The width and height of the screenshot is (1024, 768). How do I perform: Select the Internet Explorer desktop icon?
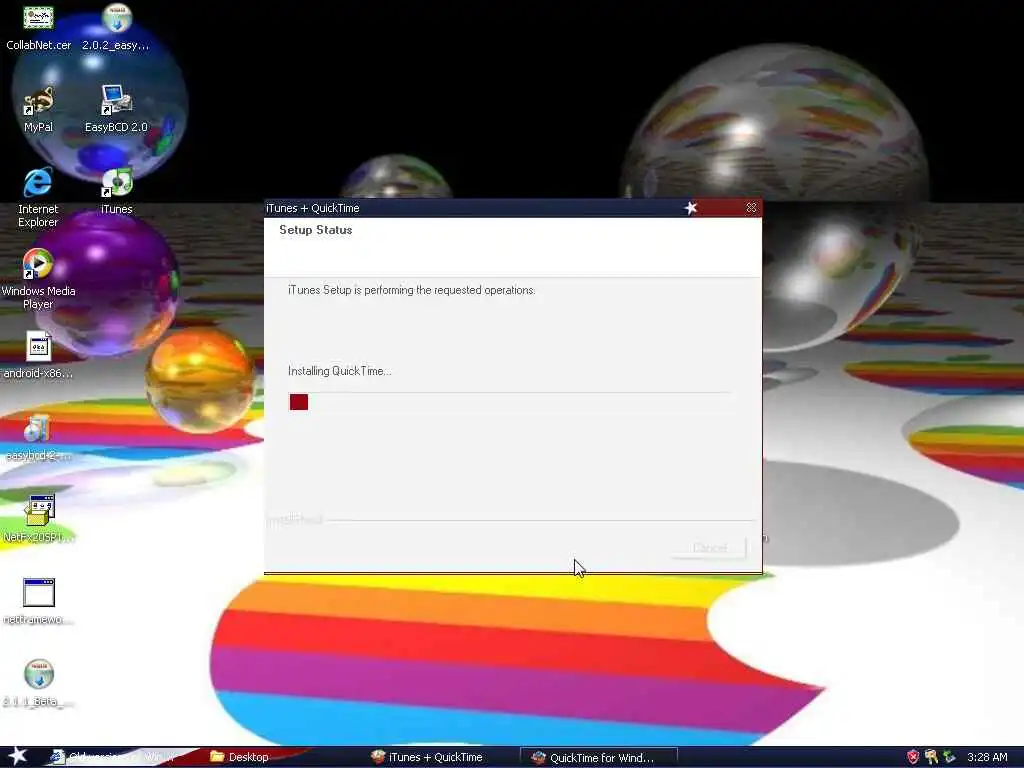pos(38,183)
